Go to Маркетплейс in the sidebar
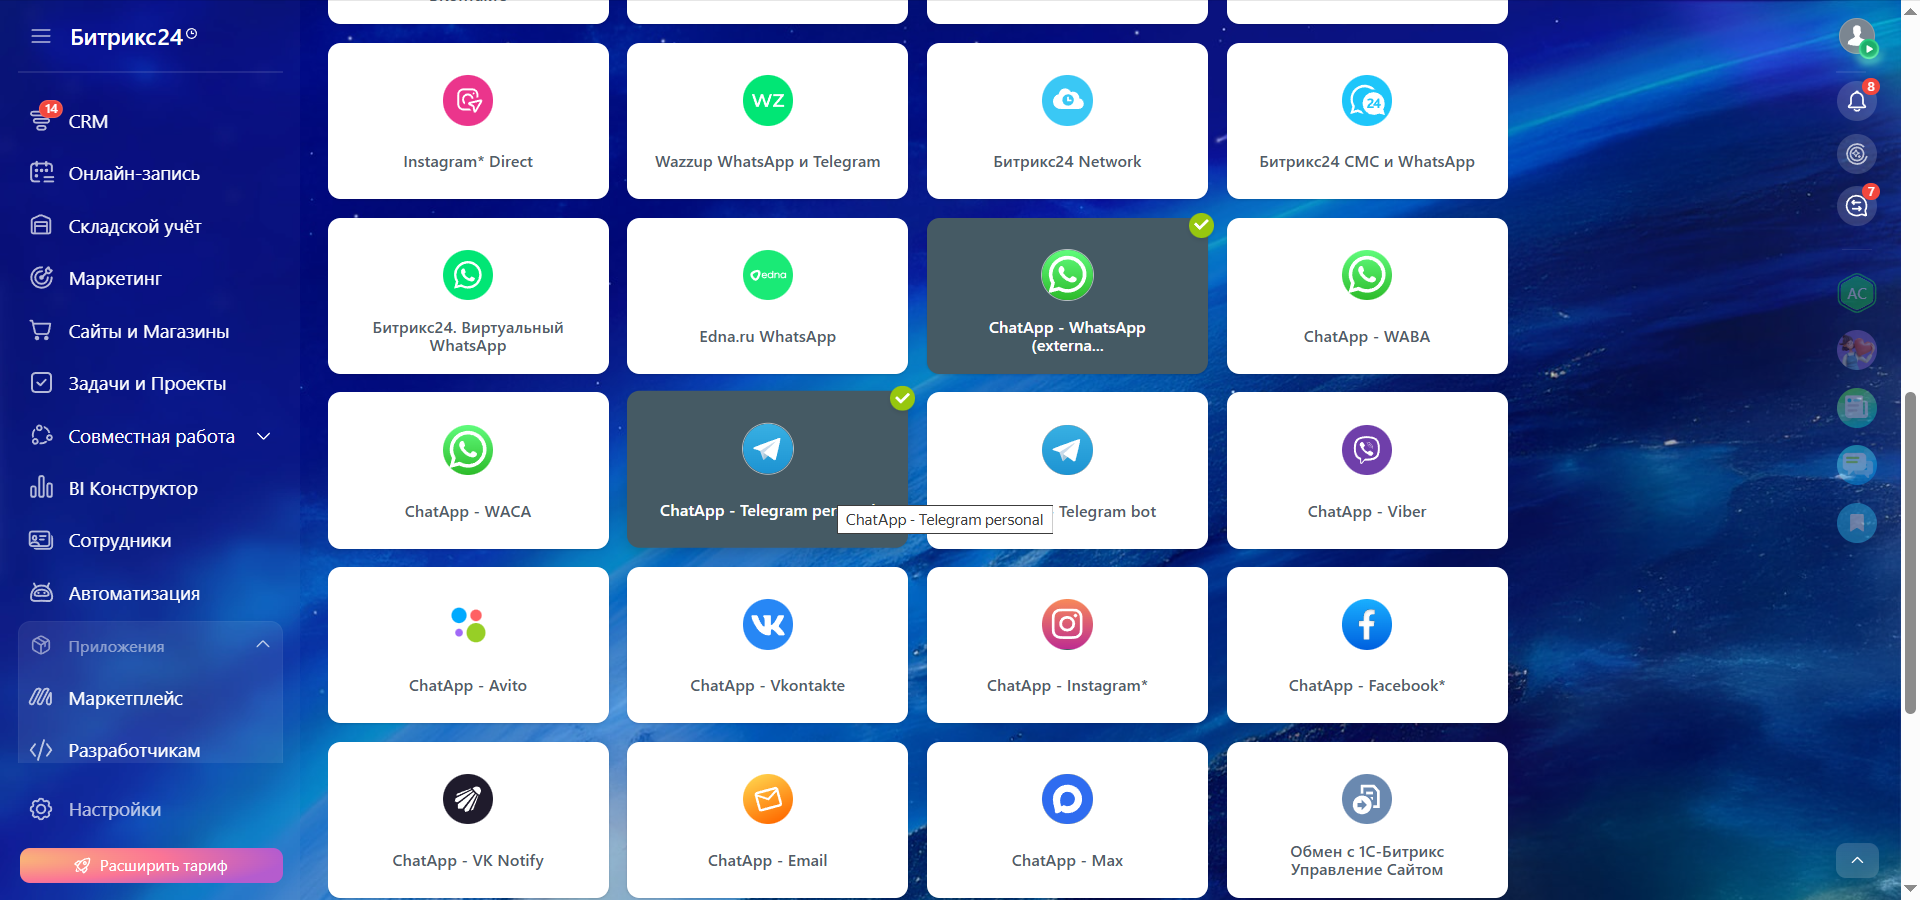 click(x=125, y=698)
